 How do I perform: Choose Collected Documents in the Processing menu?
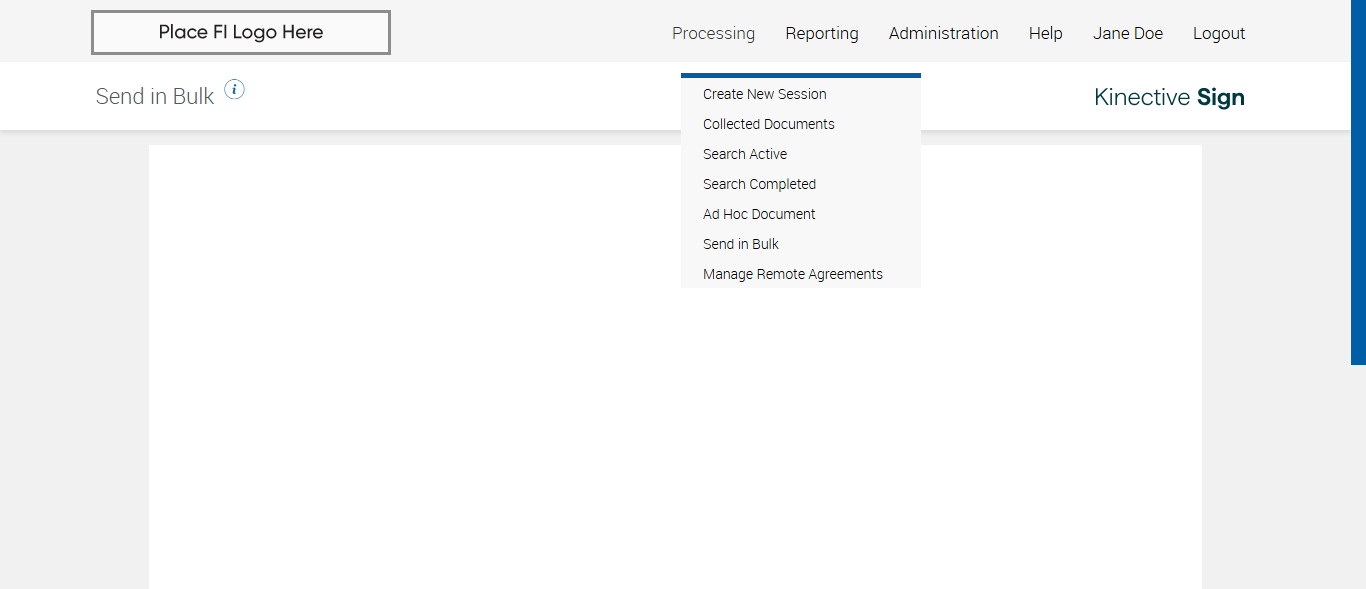768,124
